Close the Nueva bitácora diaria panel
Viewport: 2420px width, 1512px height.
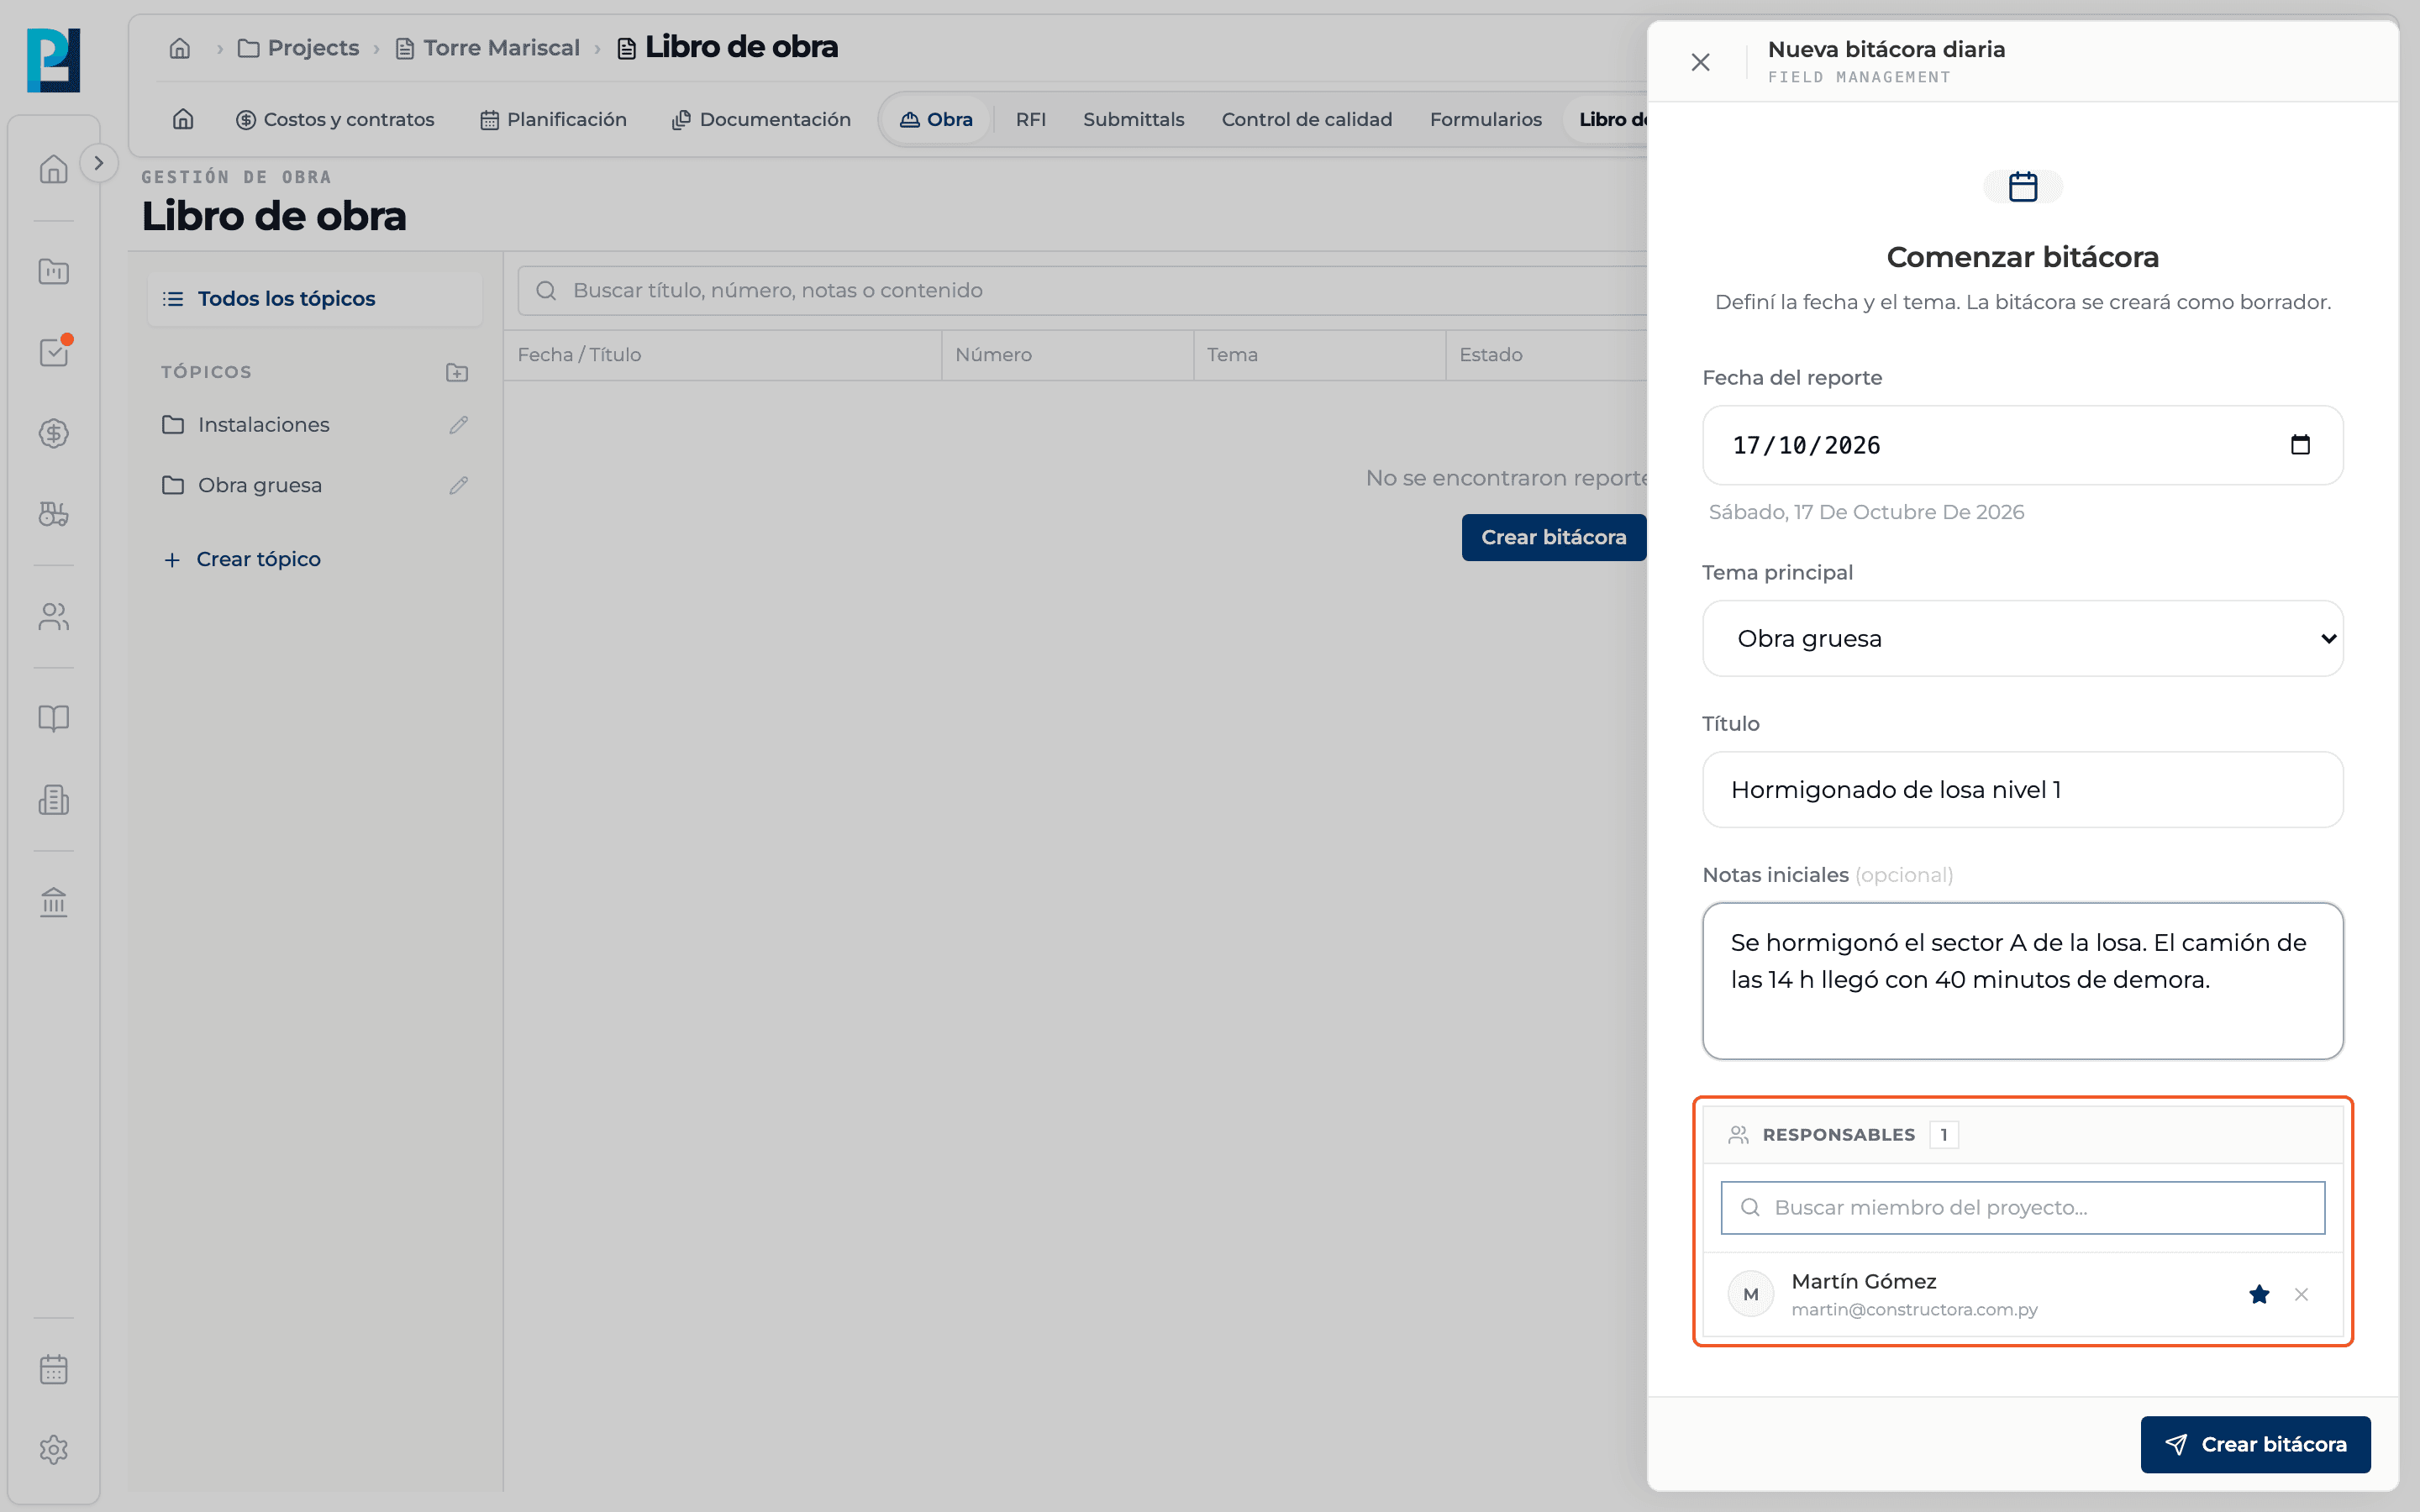[1700, 62]
